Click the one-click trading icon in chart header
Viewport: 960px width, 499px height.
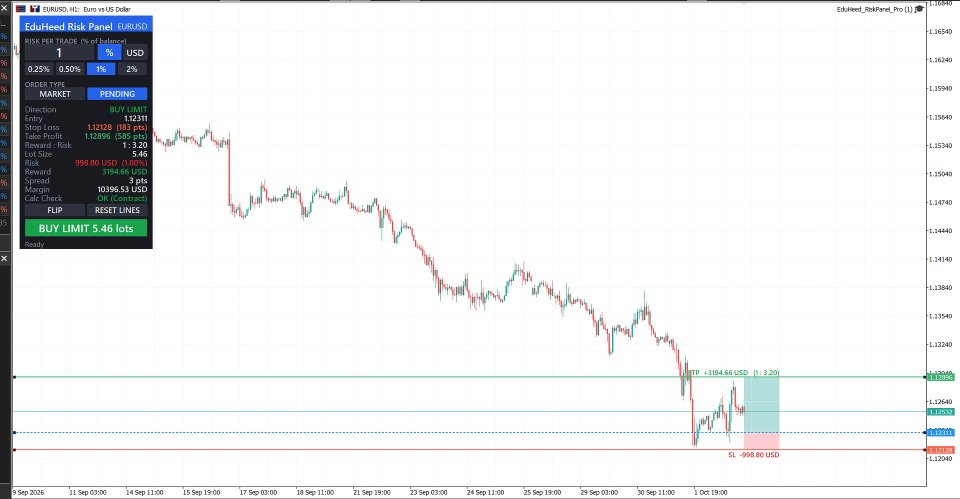pos(35,9)
